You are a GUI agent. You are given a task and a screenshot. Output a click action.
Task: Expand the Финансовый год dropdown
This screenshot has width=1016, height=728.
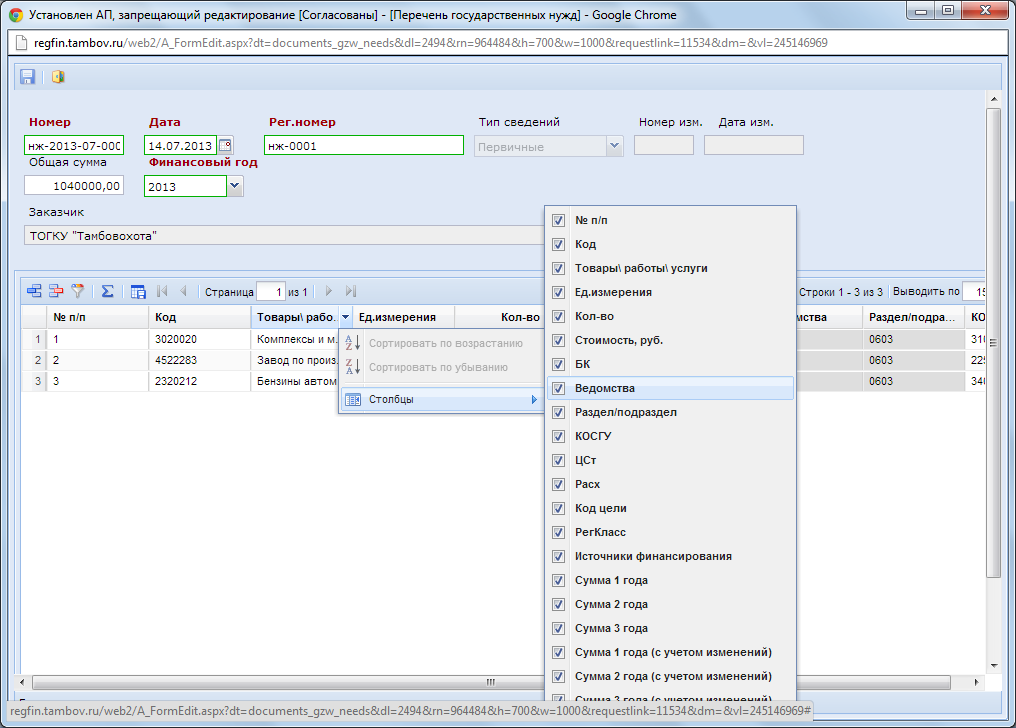click(234, 186)
